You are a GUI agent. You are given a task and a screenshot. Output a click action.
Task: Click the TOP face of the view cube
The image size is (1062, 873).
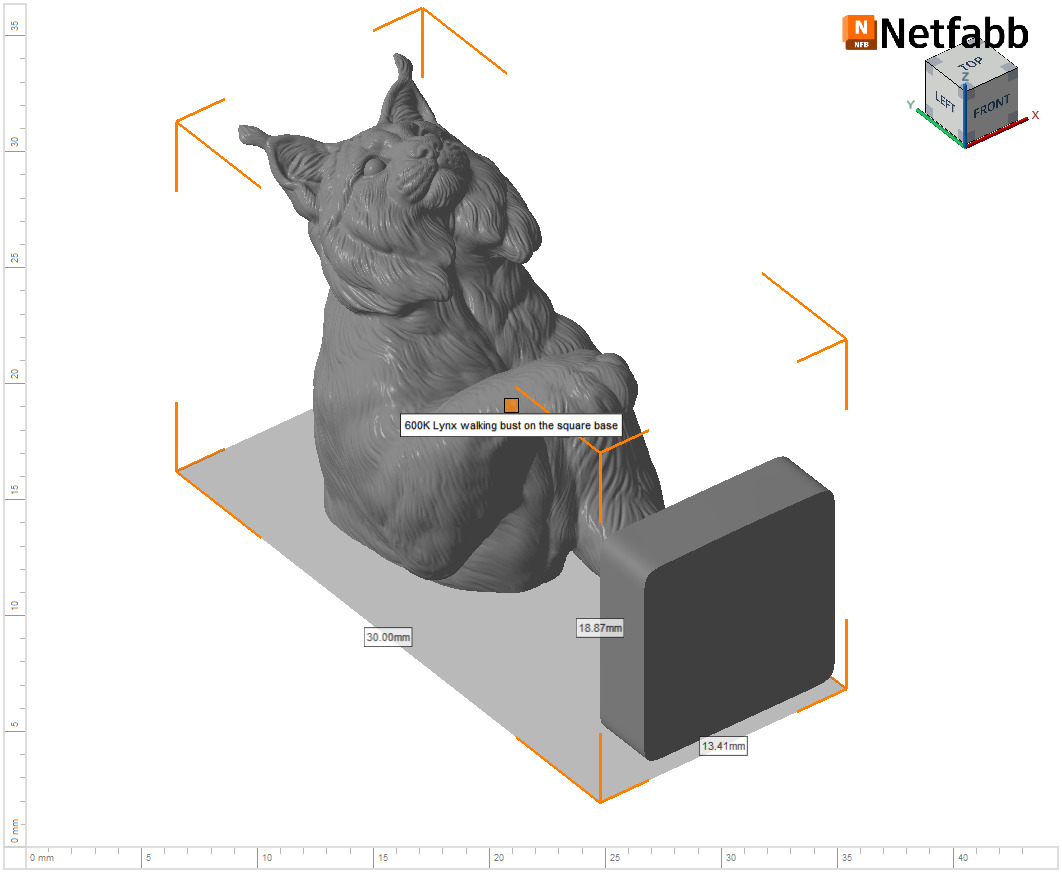point(971,64)
